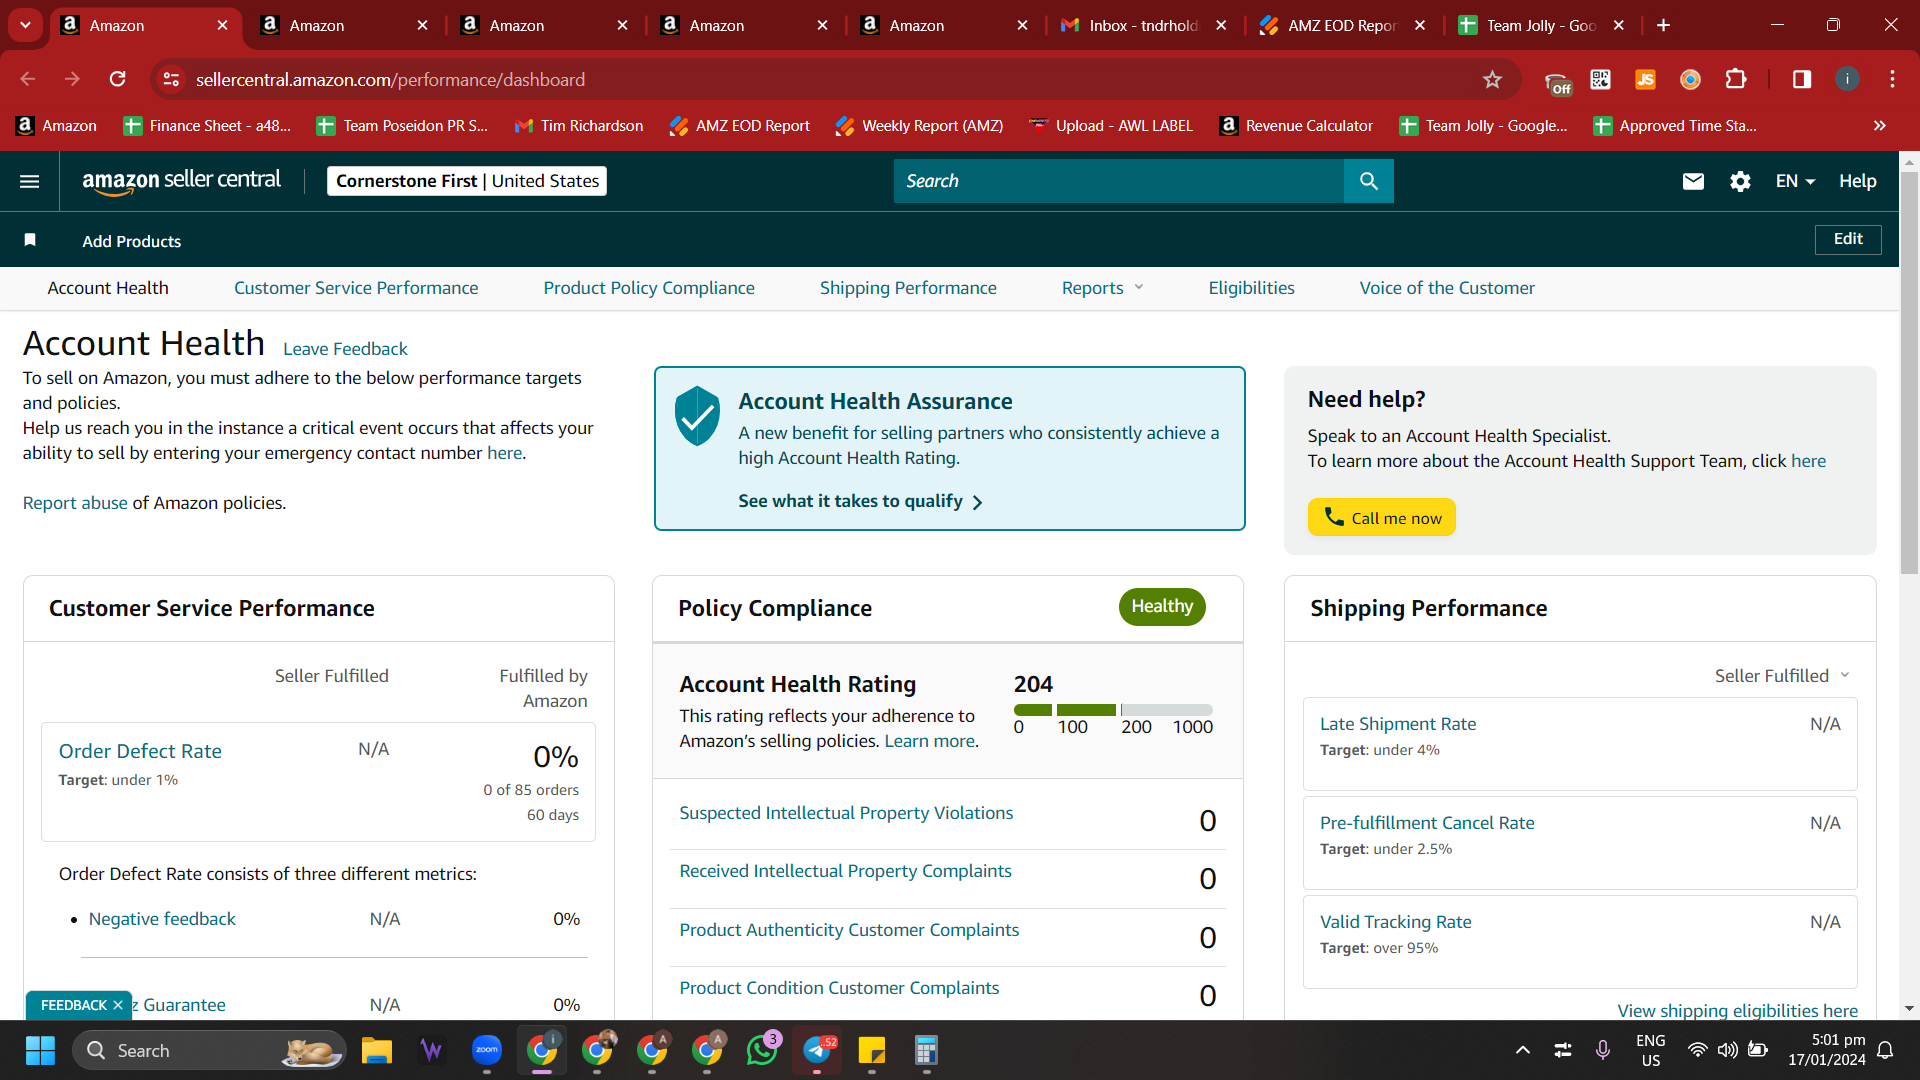Click the bookmark flag icon beside Add Products

[30, 240]
